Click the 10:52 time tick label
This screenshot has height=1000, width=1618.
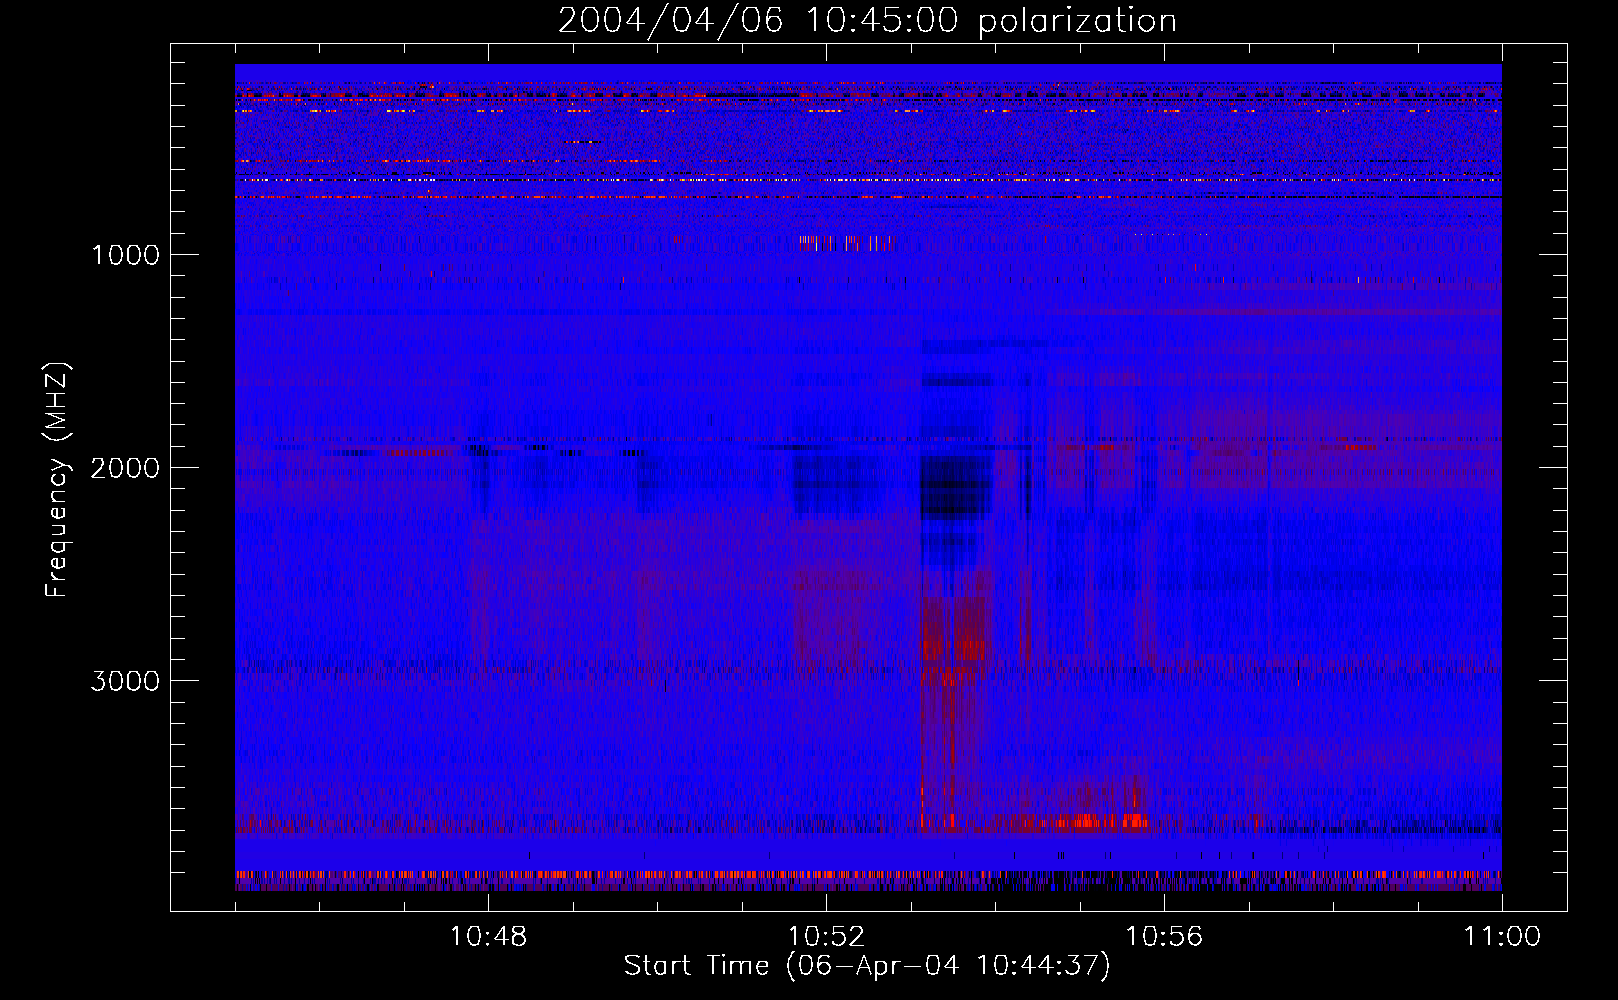pos(826,937)
